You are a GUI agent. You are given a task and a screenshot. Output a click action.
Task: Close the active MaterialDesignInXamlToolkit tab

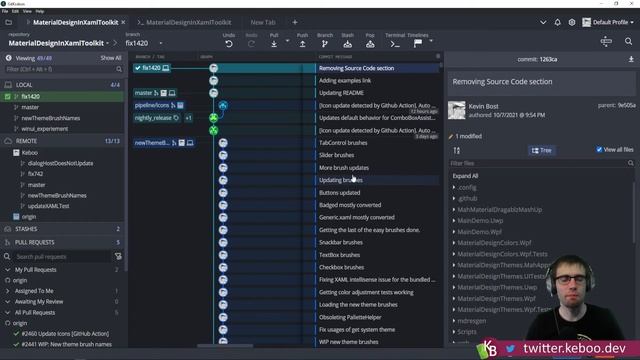[123, 22]
